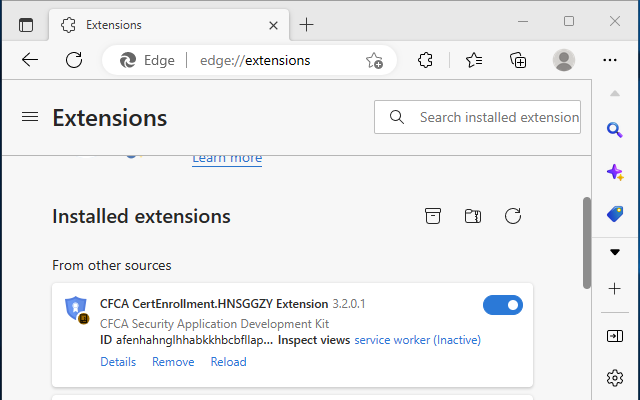Disable the CFCA CertEnrollment extension toggle
The image size is (640, 400).
(502, 305)
